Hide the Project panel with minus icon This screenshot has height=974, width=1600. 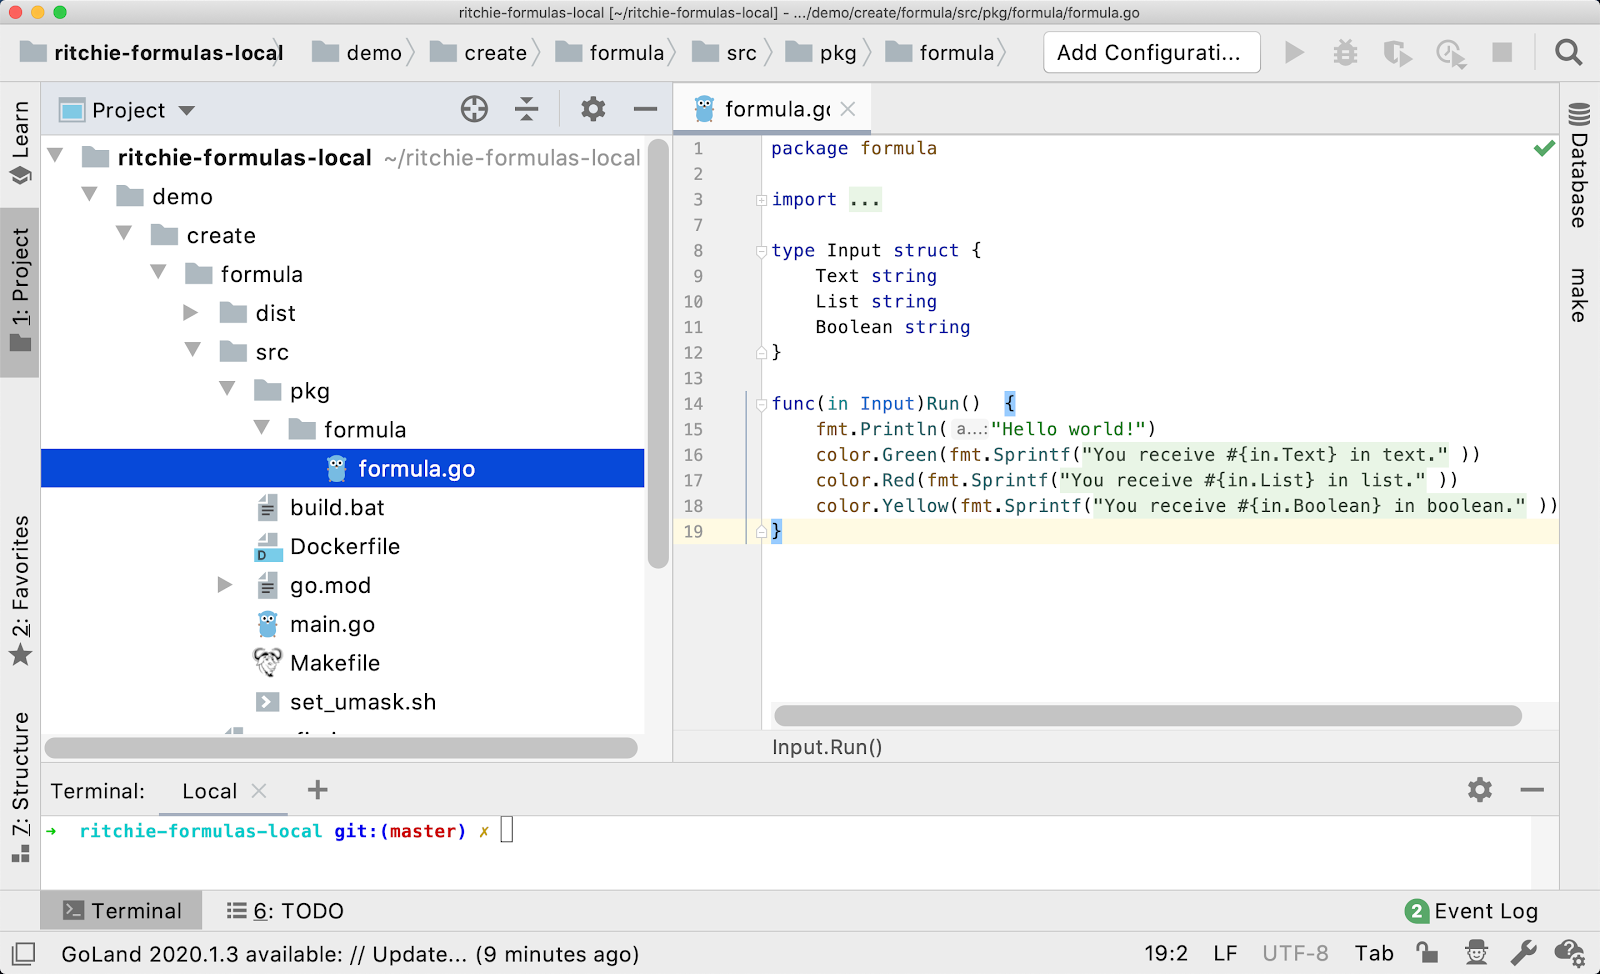[x=645, y=109]
